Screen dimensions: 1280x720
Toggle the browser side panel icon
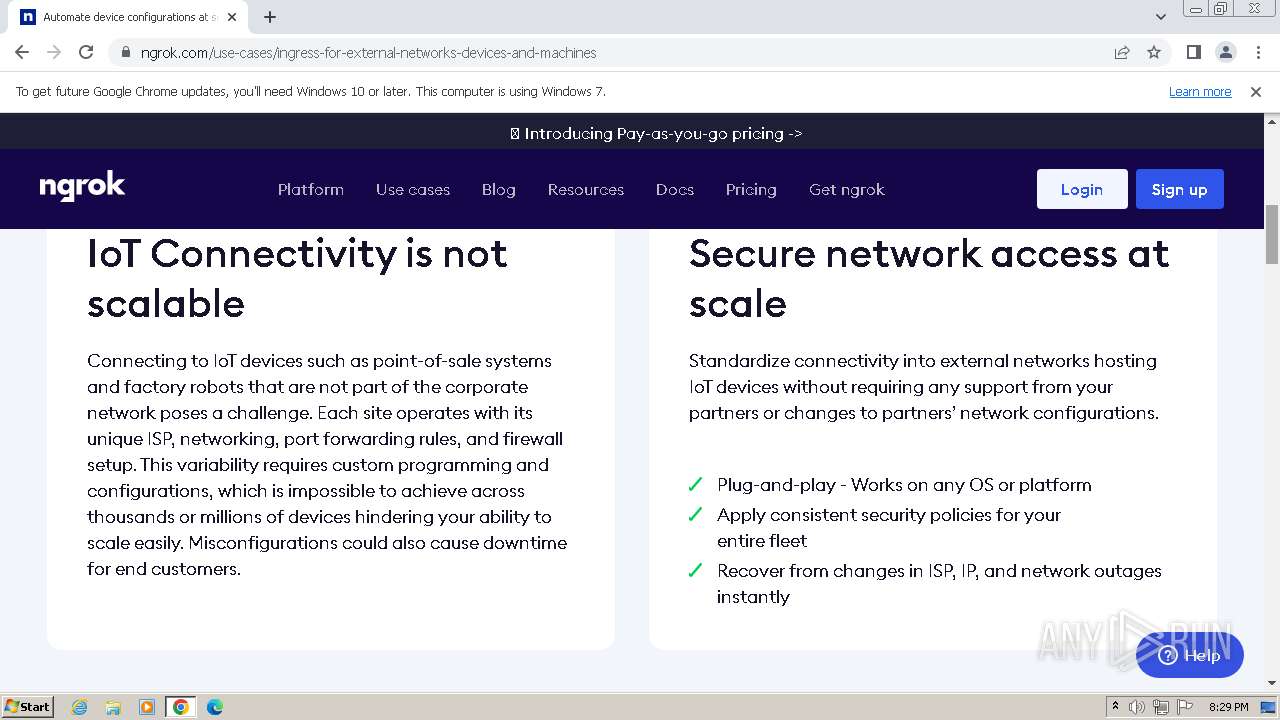coord(1193,52)
